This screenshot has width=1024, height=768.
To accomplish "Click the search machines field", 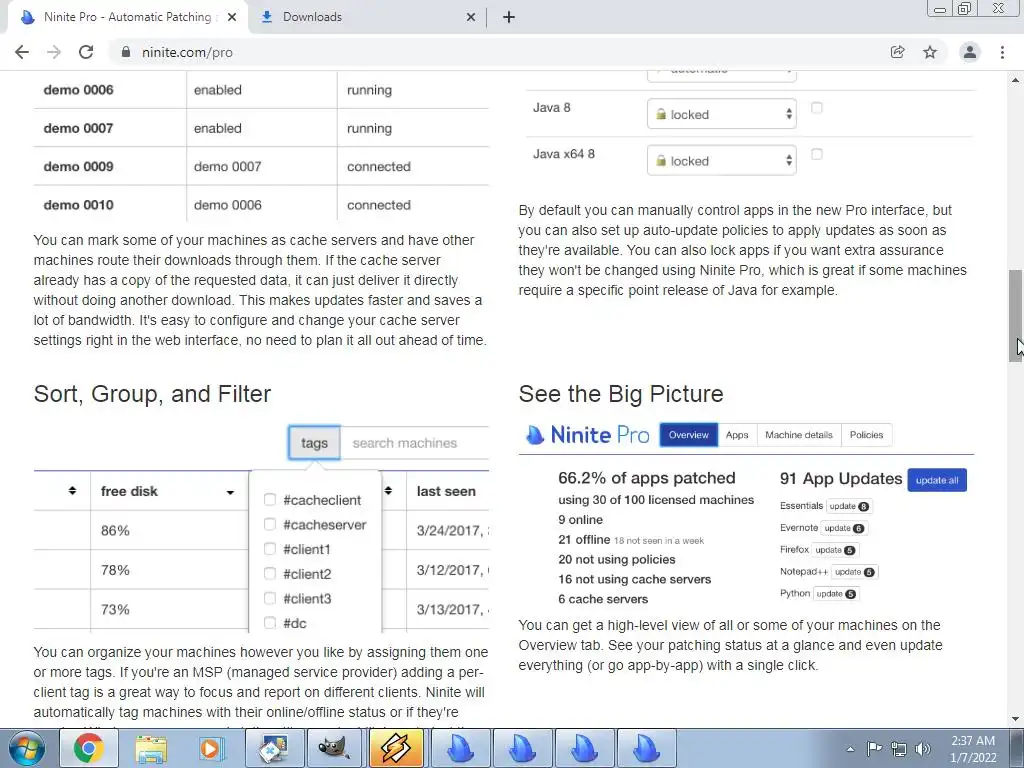I will point(415,443).
